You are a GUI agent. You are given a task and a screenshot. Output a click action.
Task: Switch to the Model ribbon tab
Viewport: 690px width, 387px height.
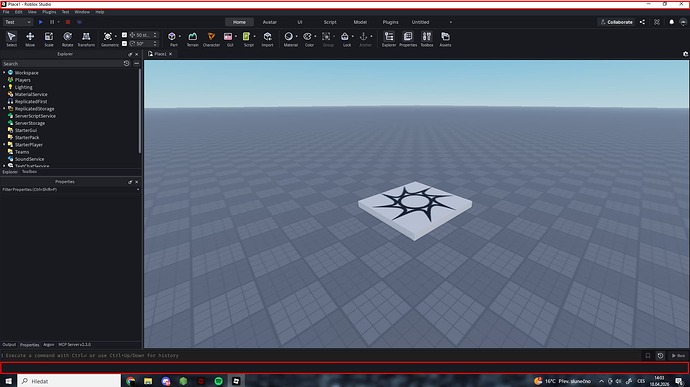[x=360, y=22]
